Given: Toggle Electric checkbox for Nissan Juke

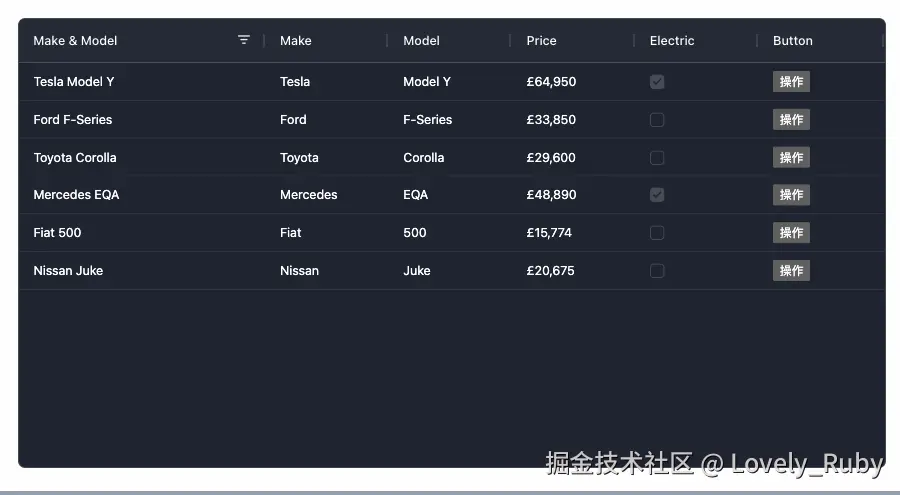Looking at the screenshot, I should click(657, 271).
